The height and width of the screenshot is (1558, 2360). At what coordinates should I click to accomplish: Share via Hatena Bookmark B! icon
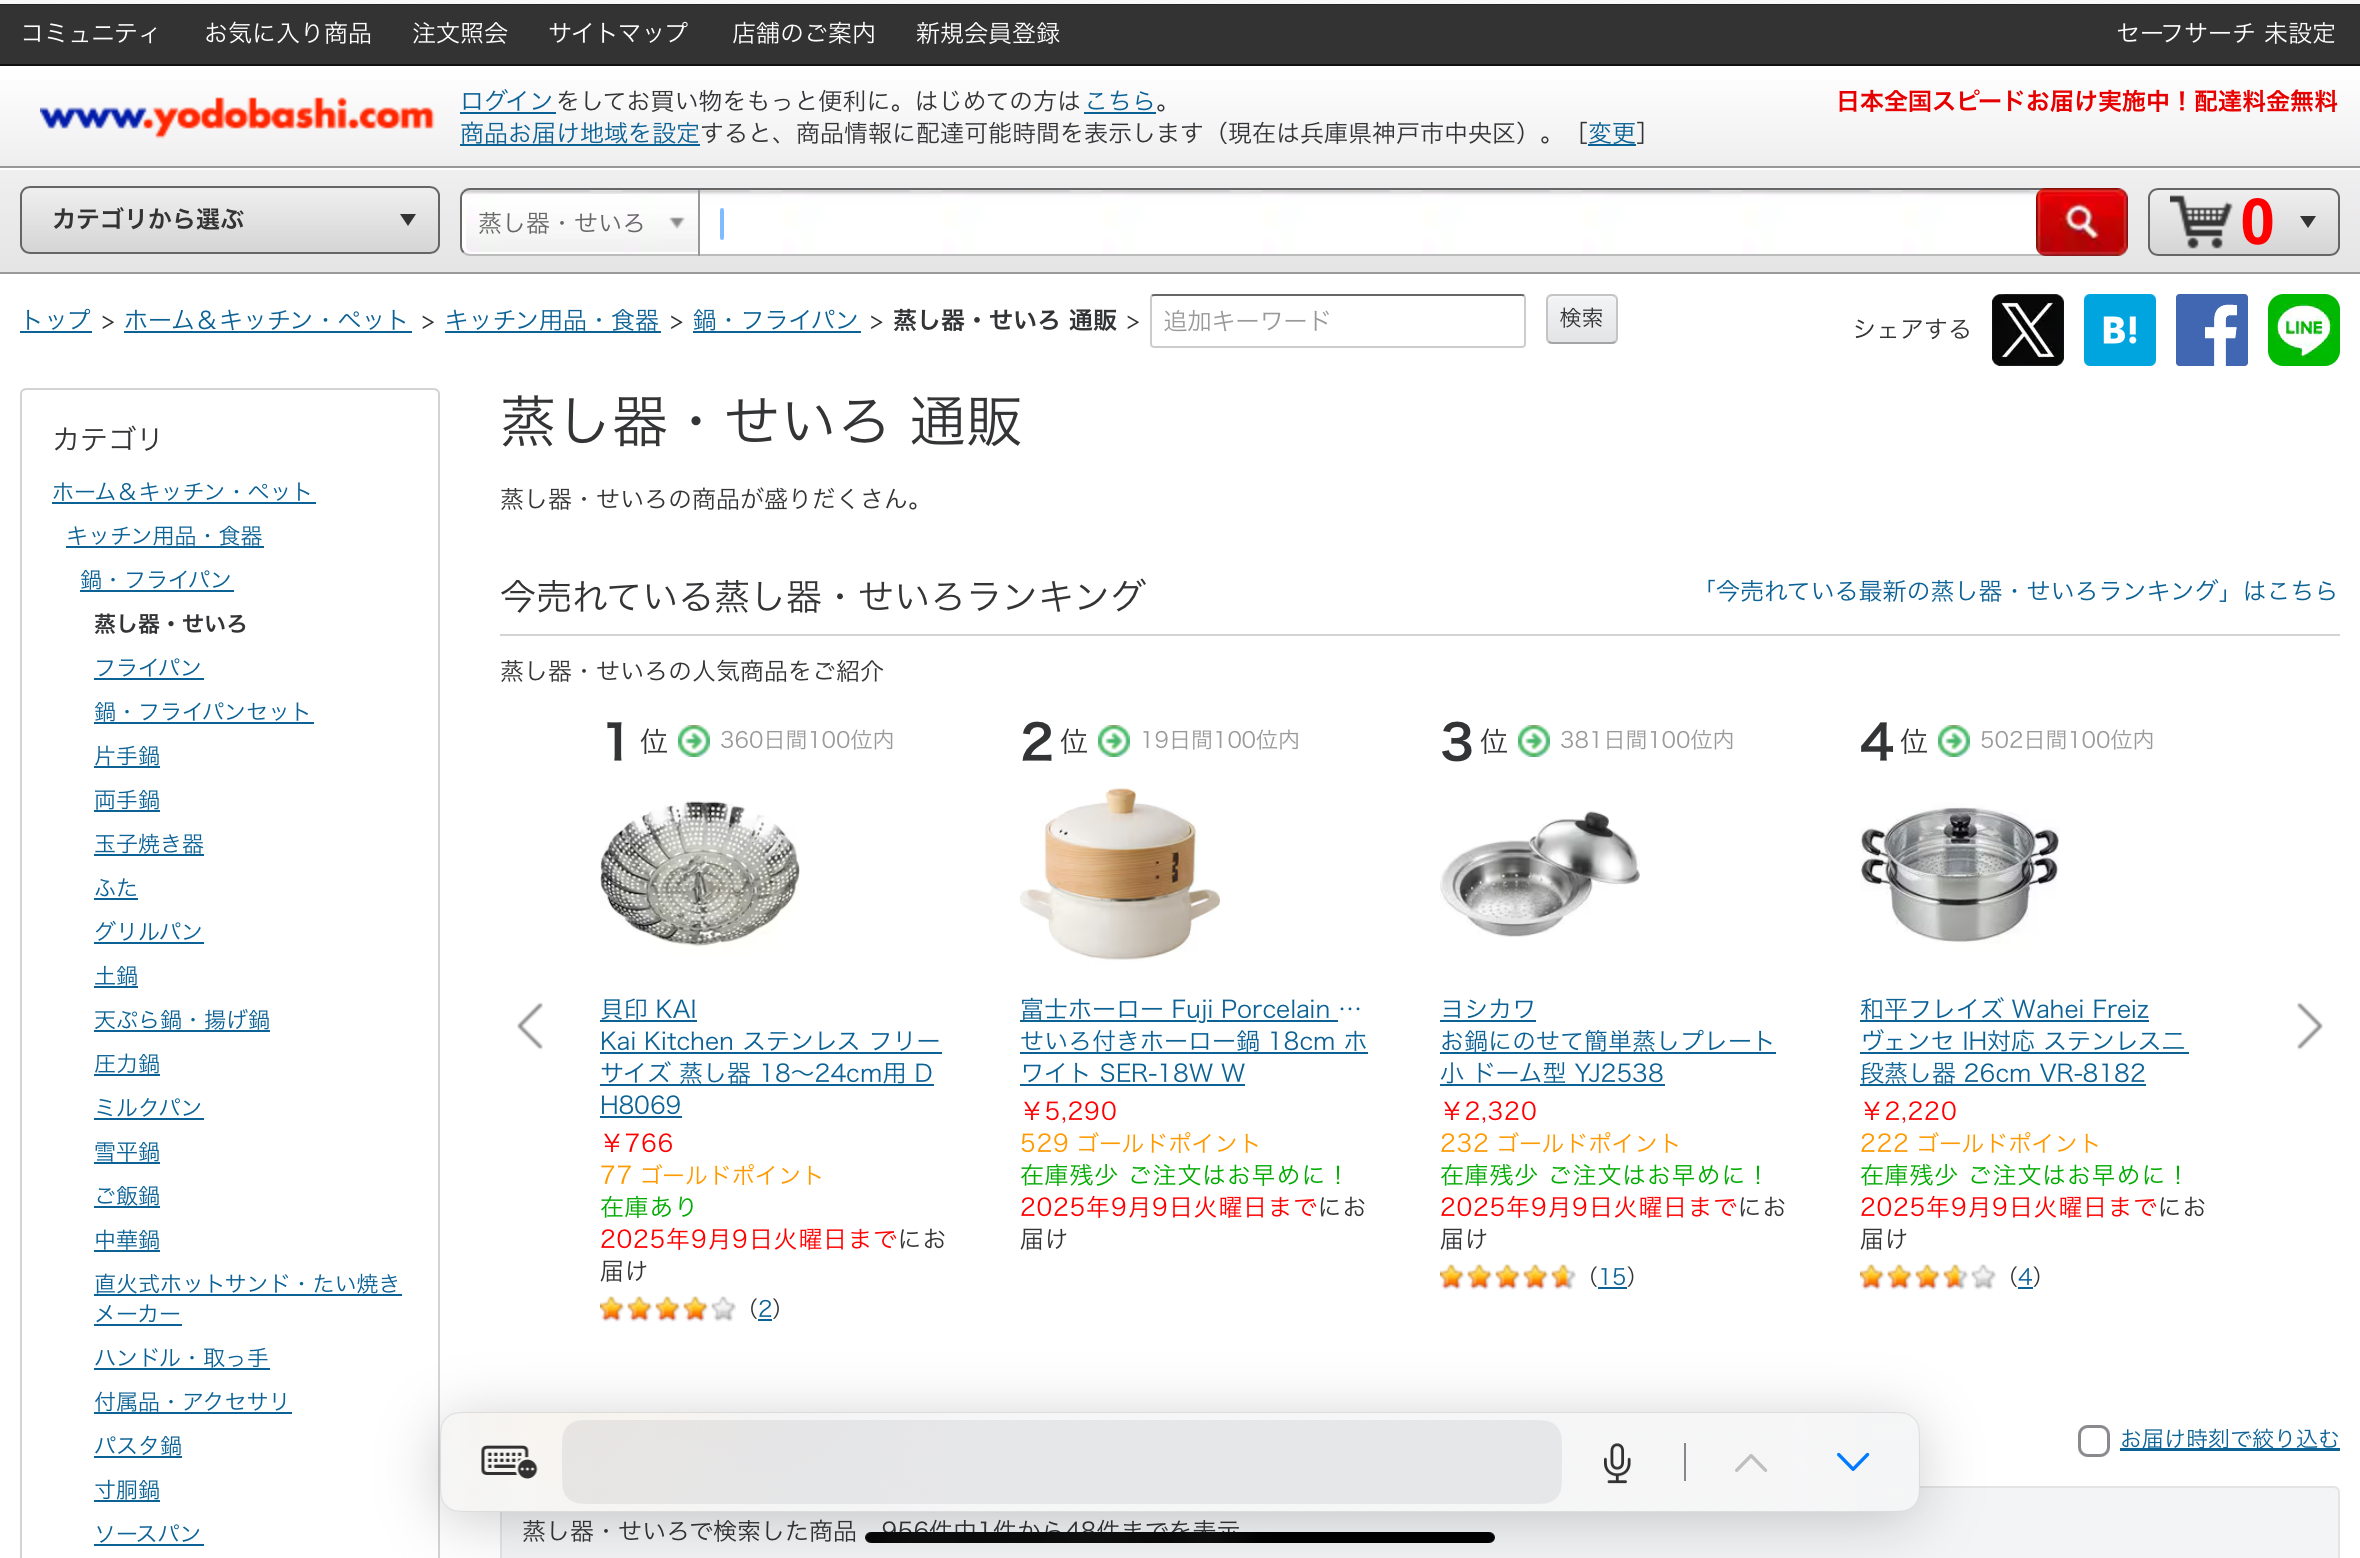click(x=2119, y=329)
